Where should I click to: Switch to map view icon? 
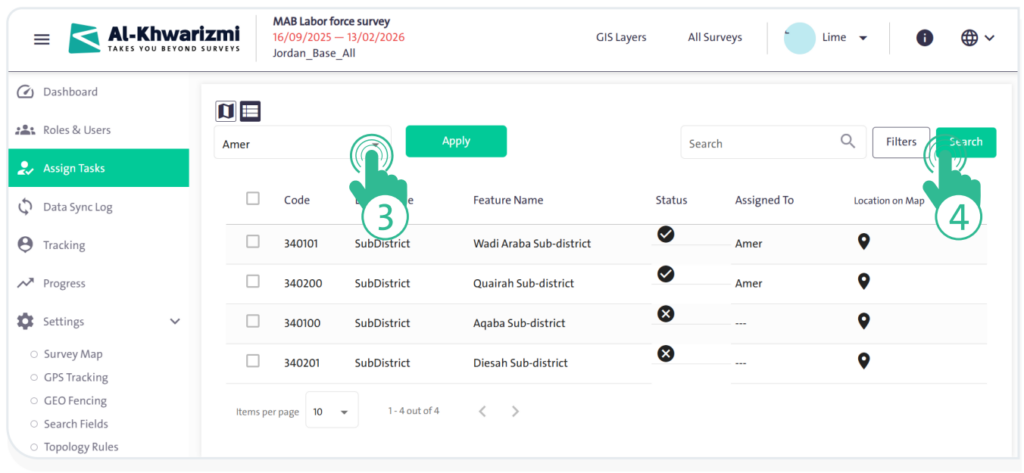226,111
